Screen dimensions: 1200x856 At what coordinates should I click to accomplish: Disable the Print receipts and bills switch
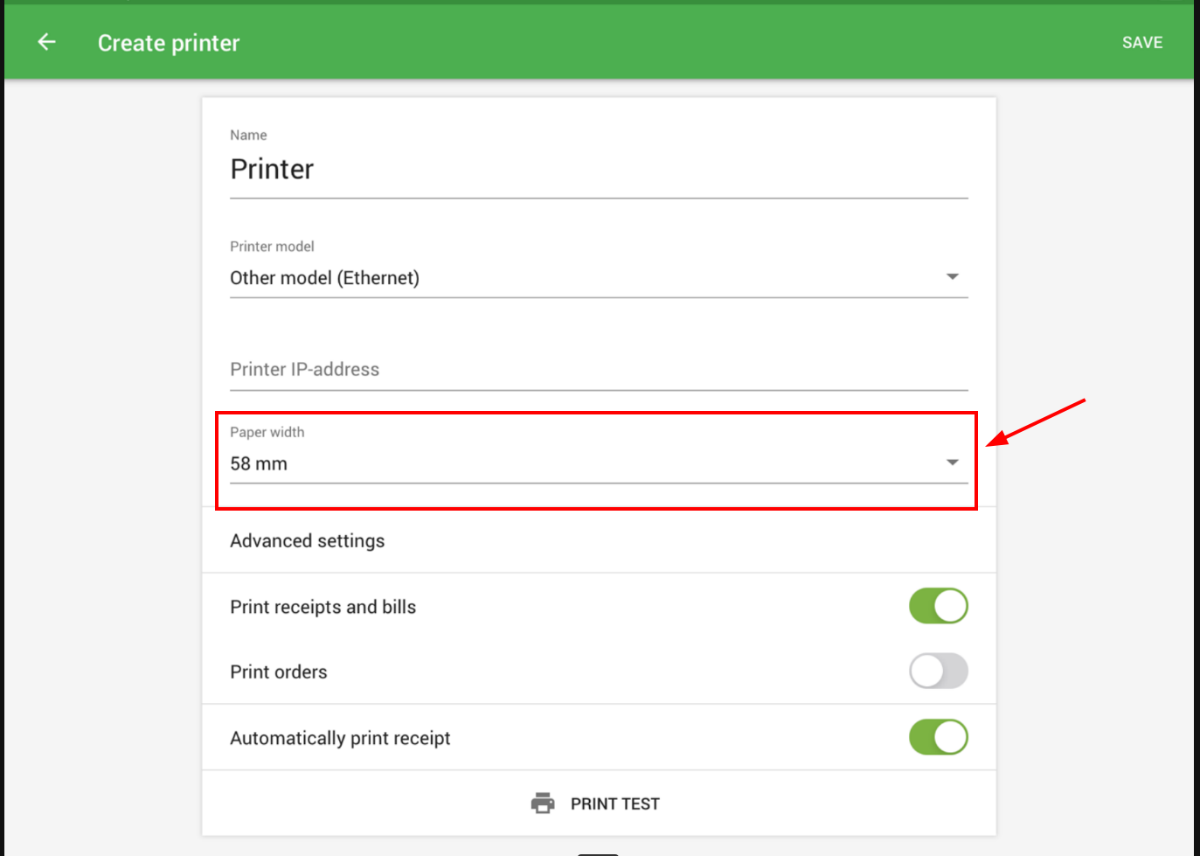click(938, 606)
